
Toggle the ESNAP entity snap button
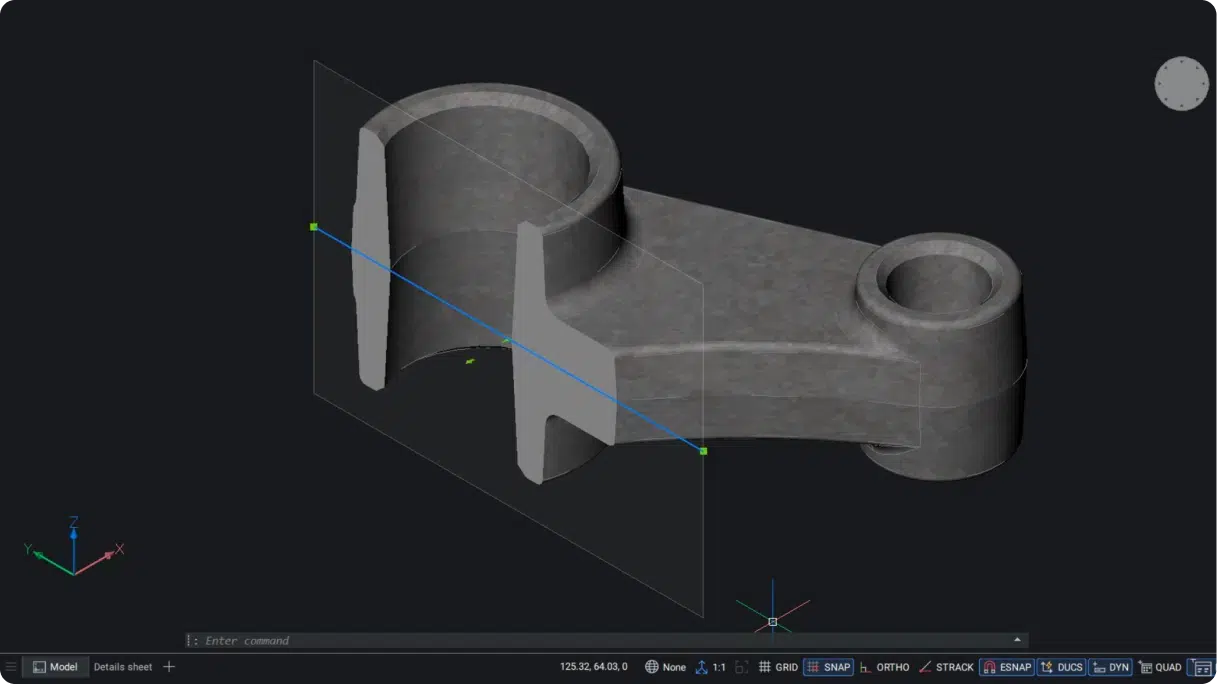point(1006,667)
